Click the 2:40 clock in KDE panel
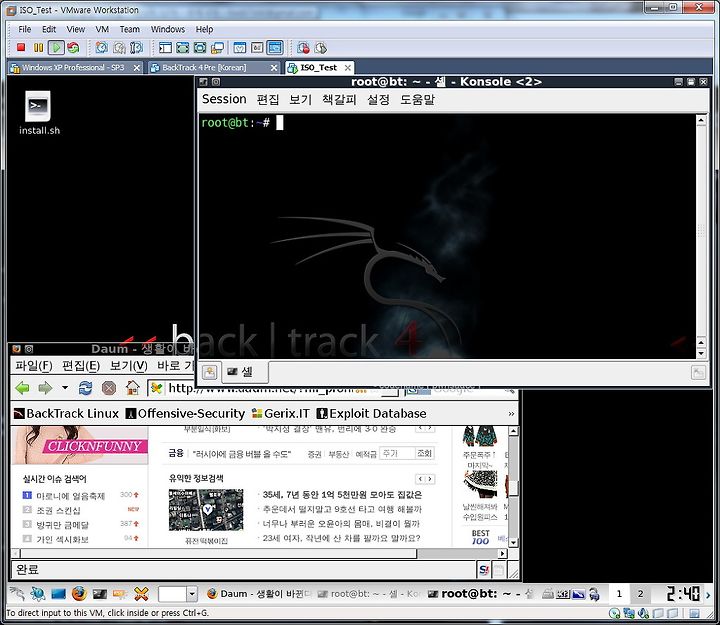This screenshot has height=625, width=720. [683, 594]
